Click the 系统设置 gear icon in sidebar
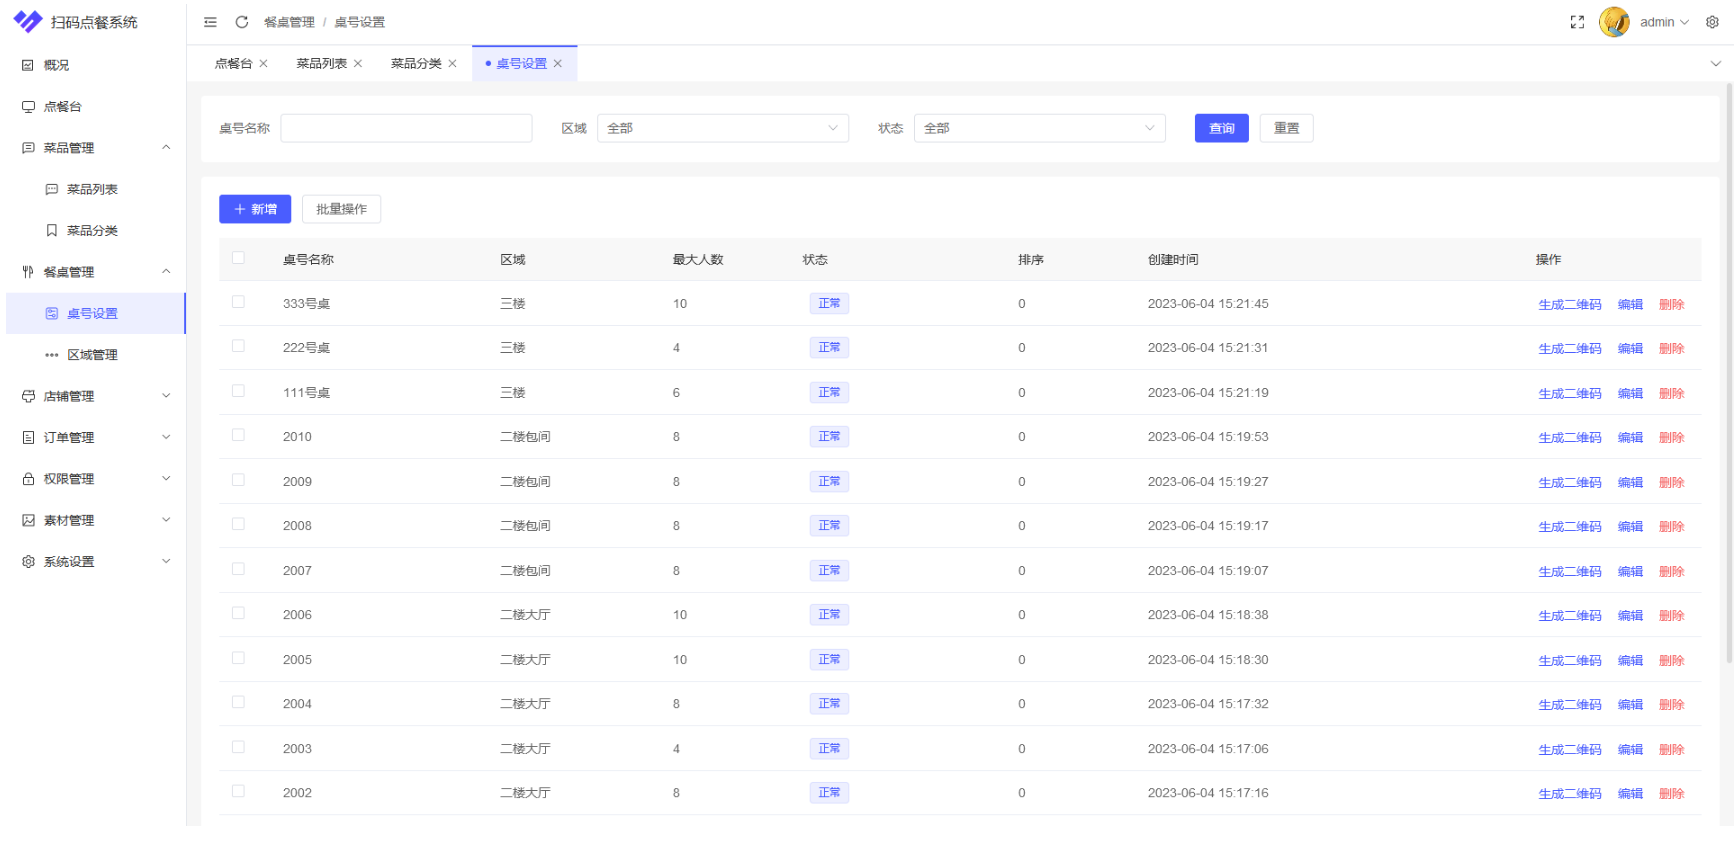The height and width of the screenshot is (858, 1734). [x=28, y=562]
